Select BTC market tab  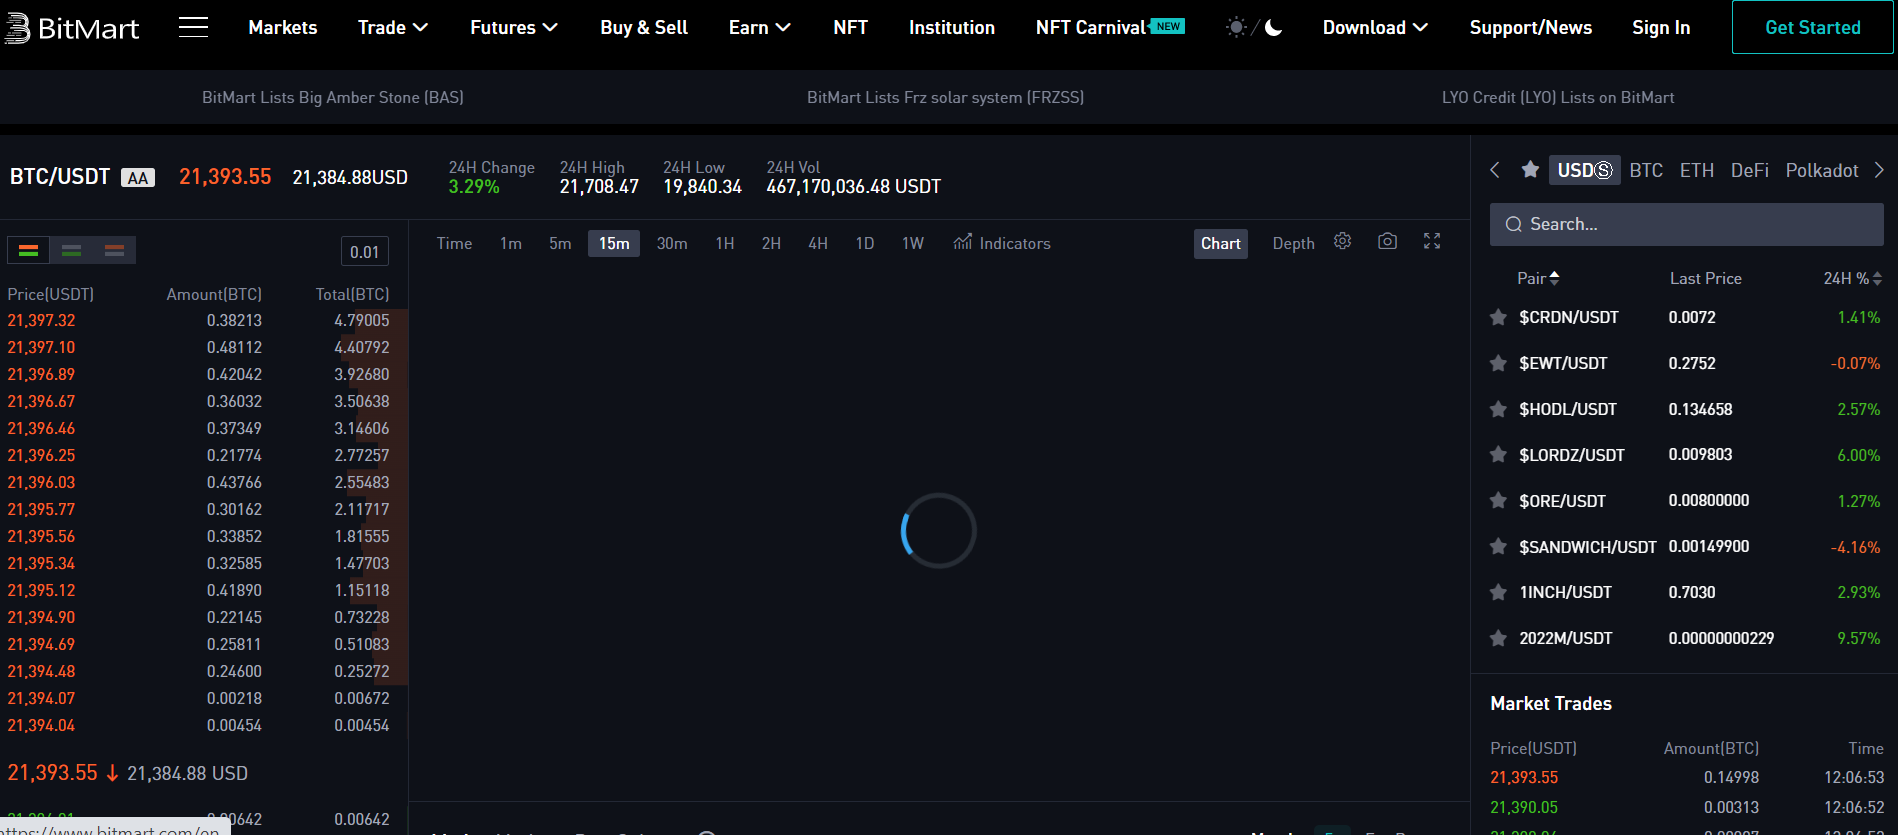[1646, 170]
